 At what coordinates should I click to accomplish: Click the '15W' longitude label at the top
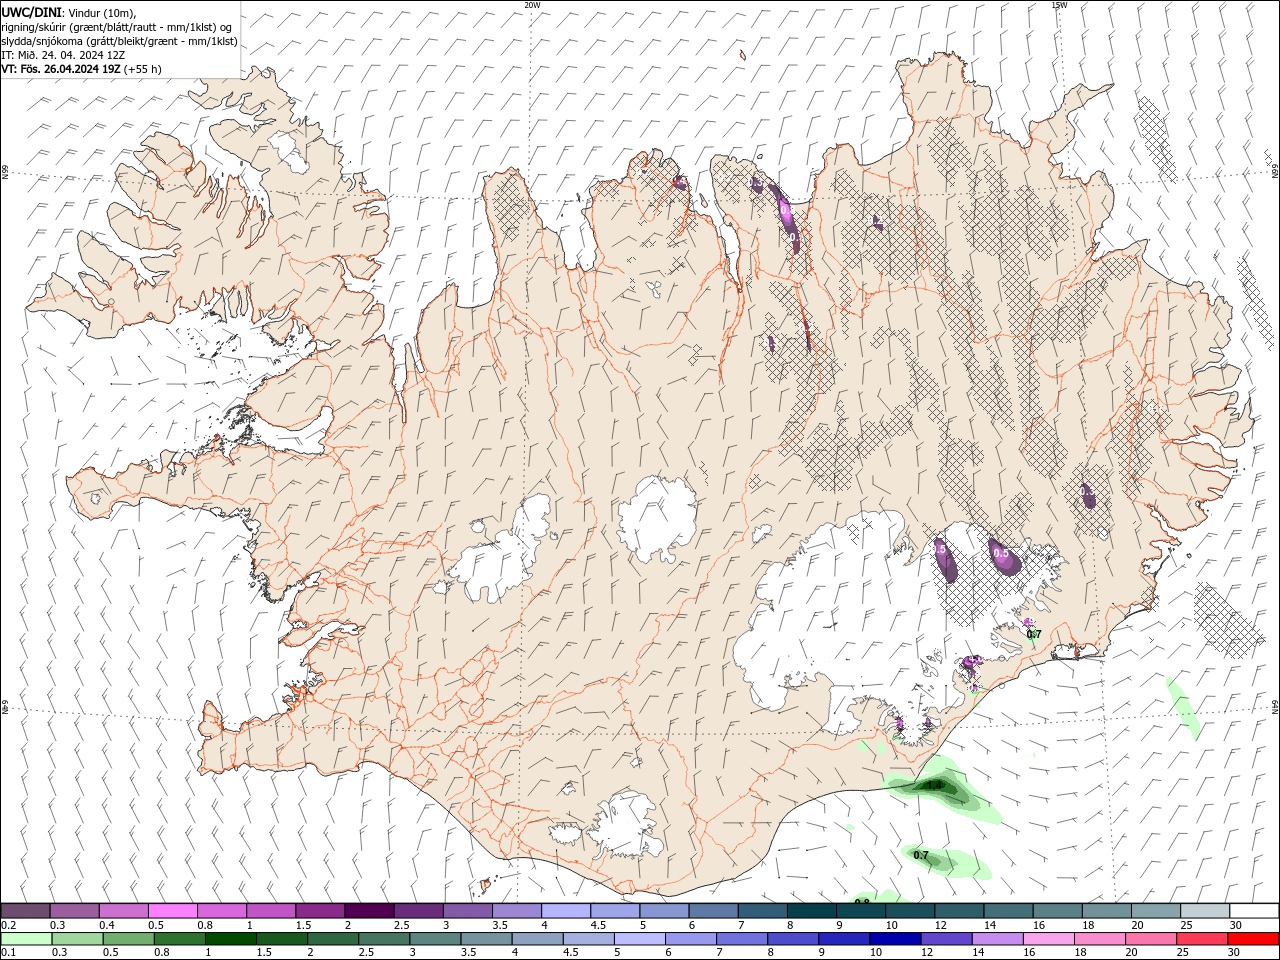(x=1059, y=4)
